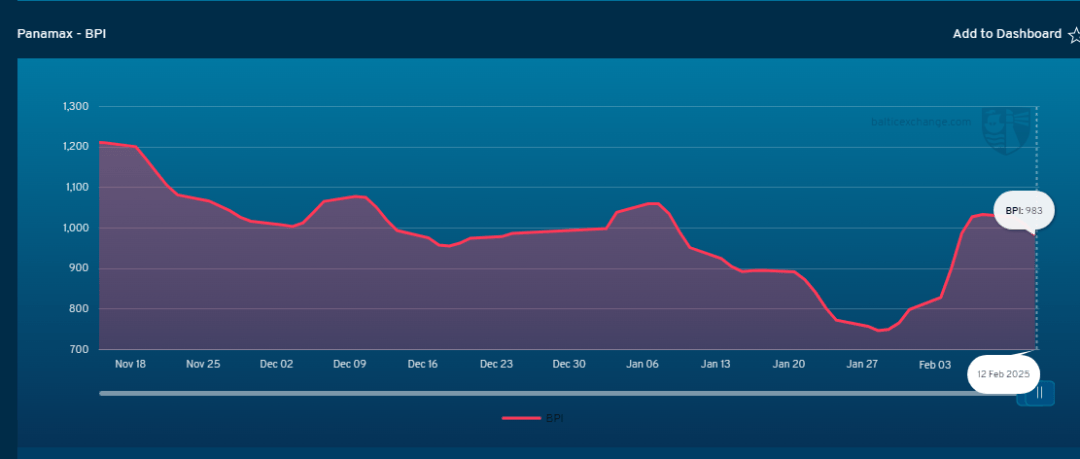Click the Jan 27 x-axis label
The height and width of the screenshot is (459, 1080).
point(862,365)
